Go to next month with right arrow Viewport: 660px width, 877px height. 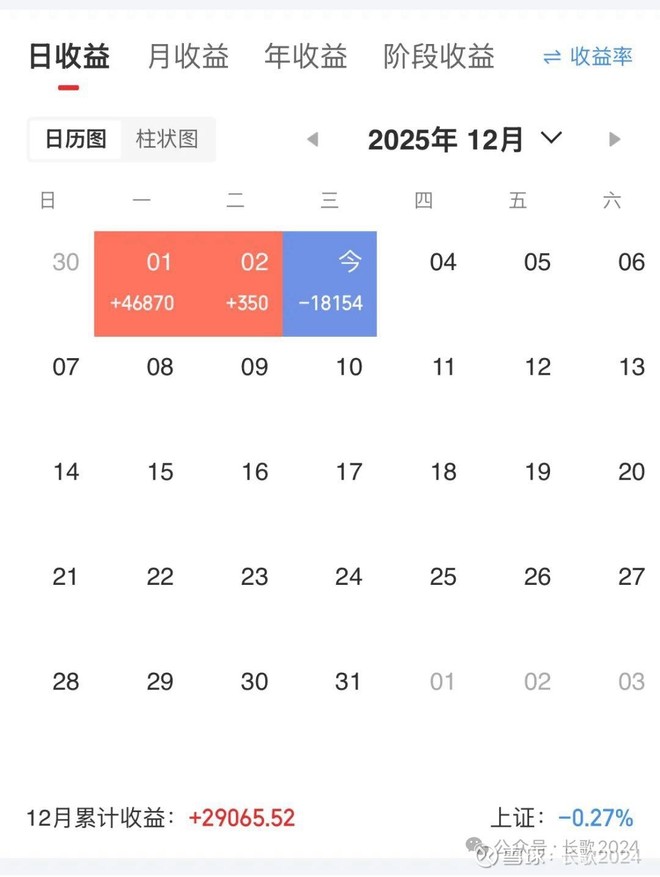pos(615,140)
